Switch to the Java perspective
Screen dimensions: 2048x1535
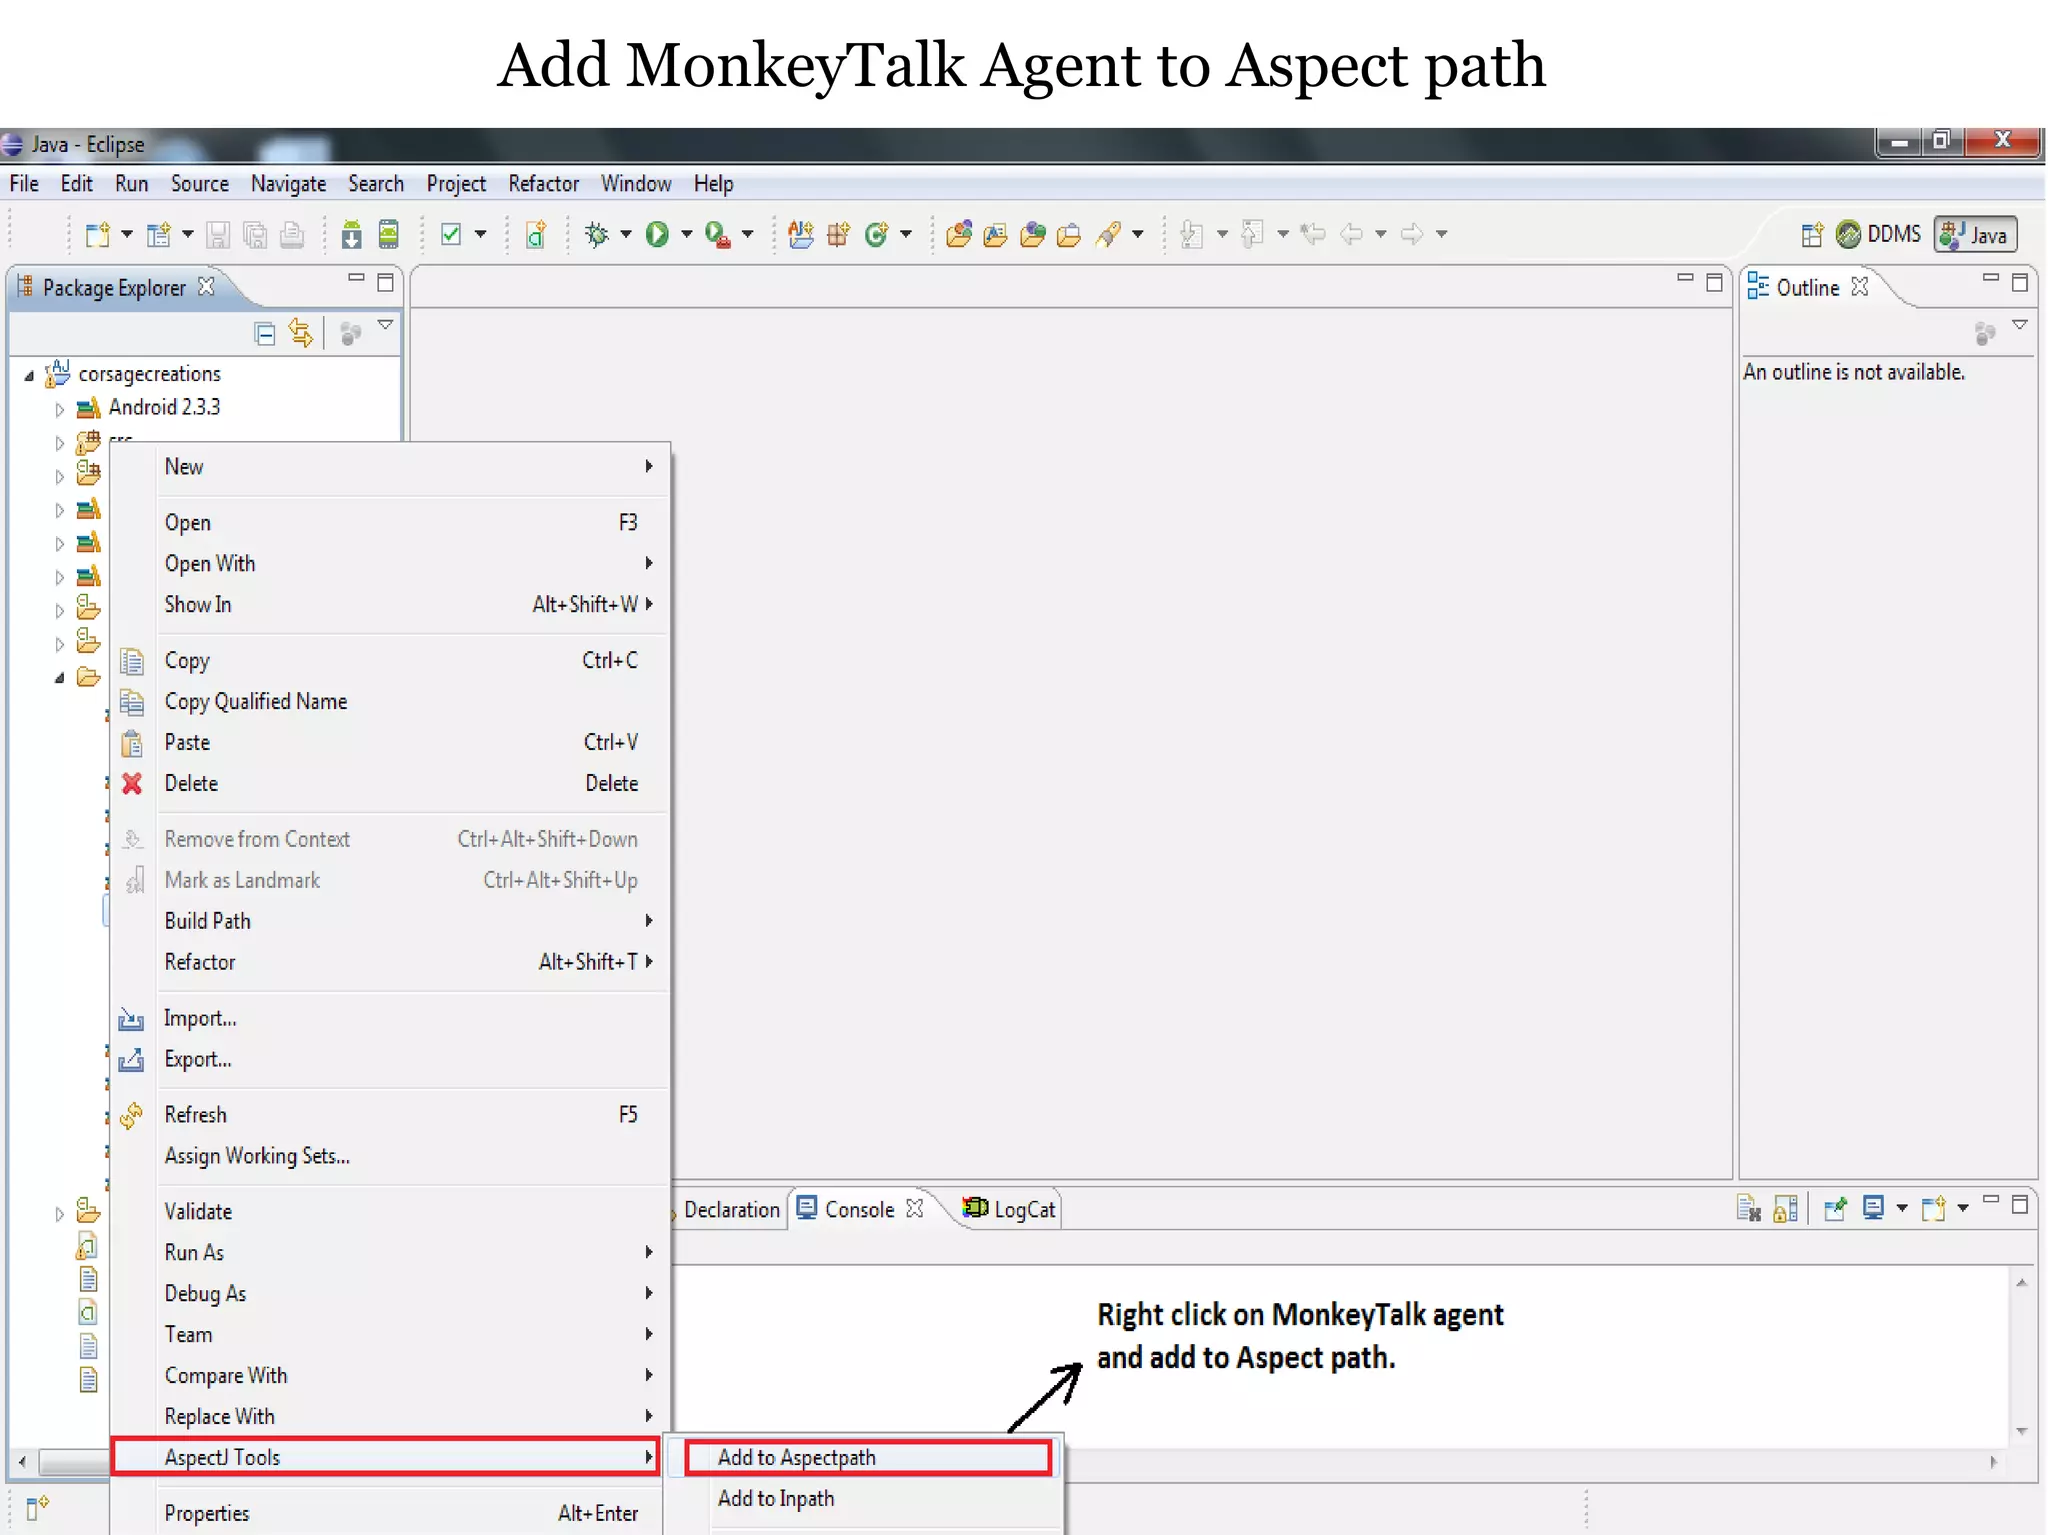1975,235
